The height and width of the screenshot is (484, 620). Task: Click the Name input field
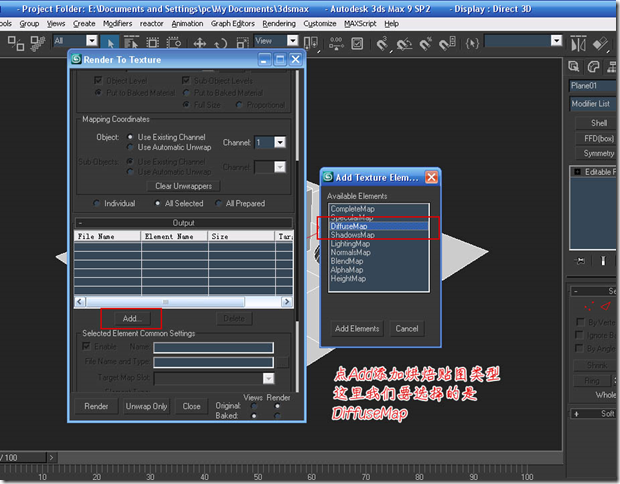tap(213, 347)
